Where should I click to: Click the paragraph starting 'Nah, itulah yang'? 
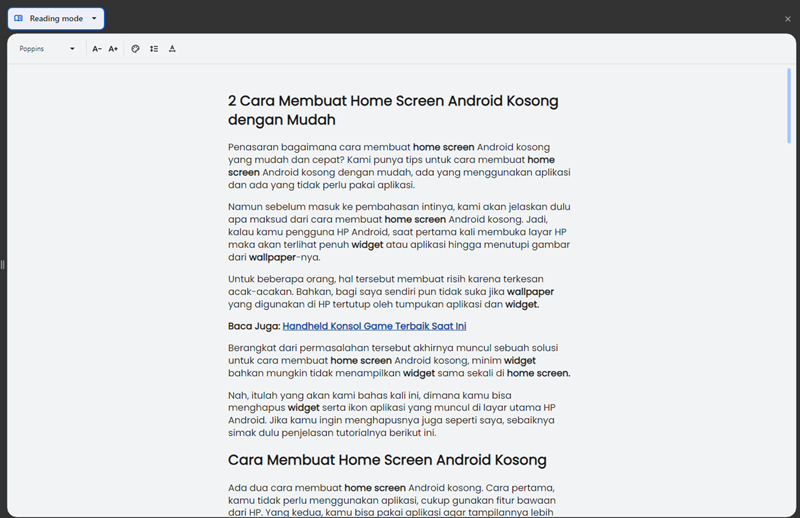tap(398, 414)
